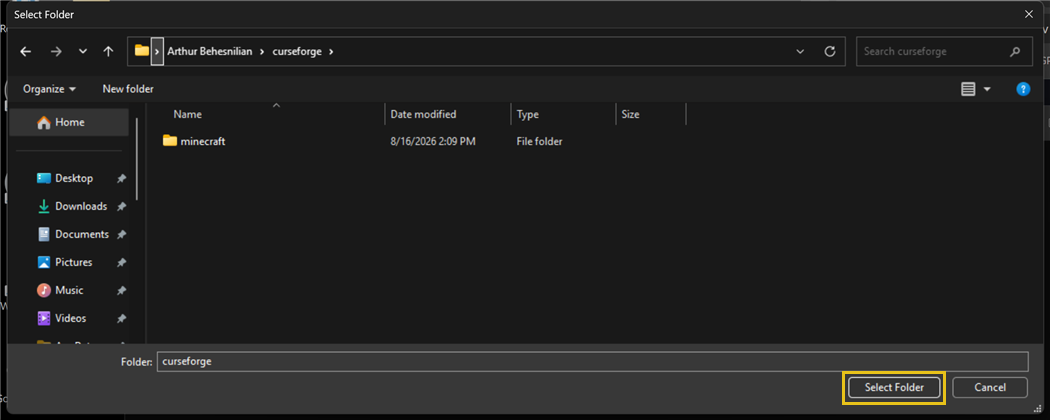
Task: Sort by Type column header
Action: tap(528, 115)
